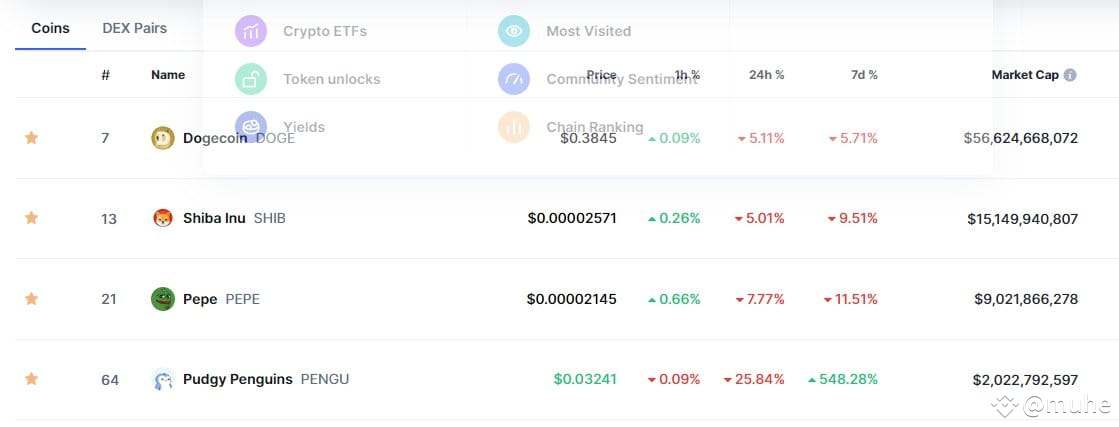This screenshot has height=427, width=1119.
Task: Open the Yields menu item
Action: [280, 127]
